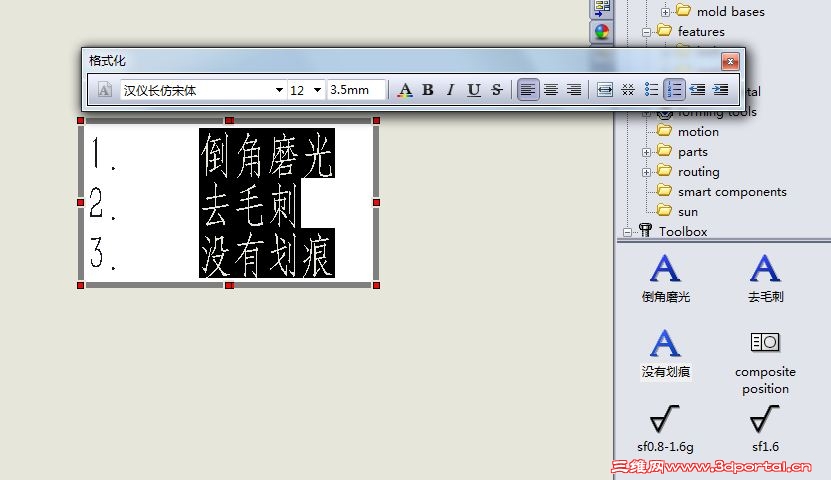Click the routing folder label

(699, 172)
